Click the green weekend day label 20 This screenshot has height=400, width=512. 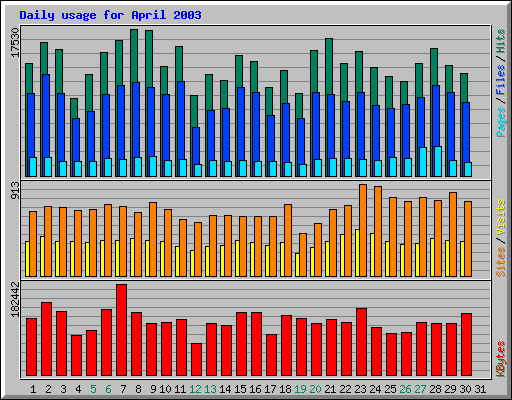[315, 389]
